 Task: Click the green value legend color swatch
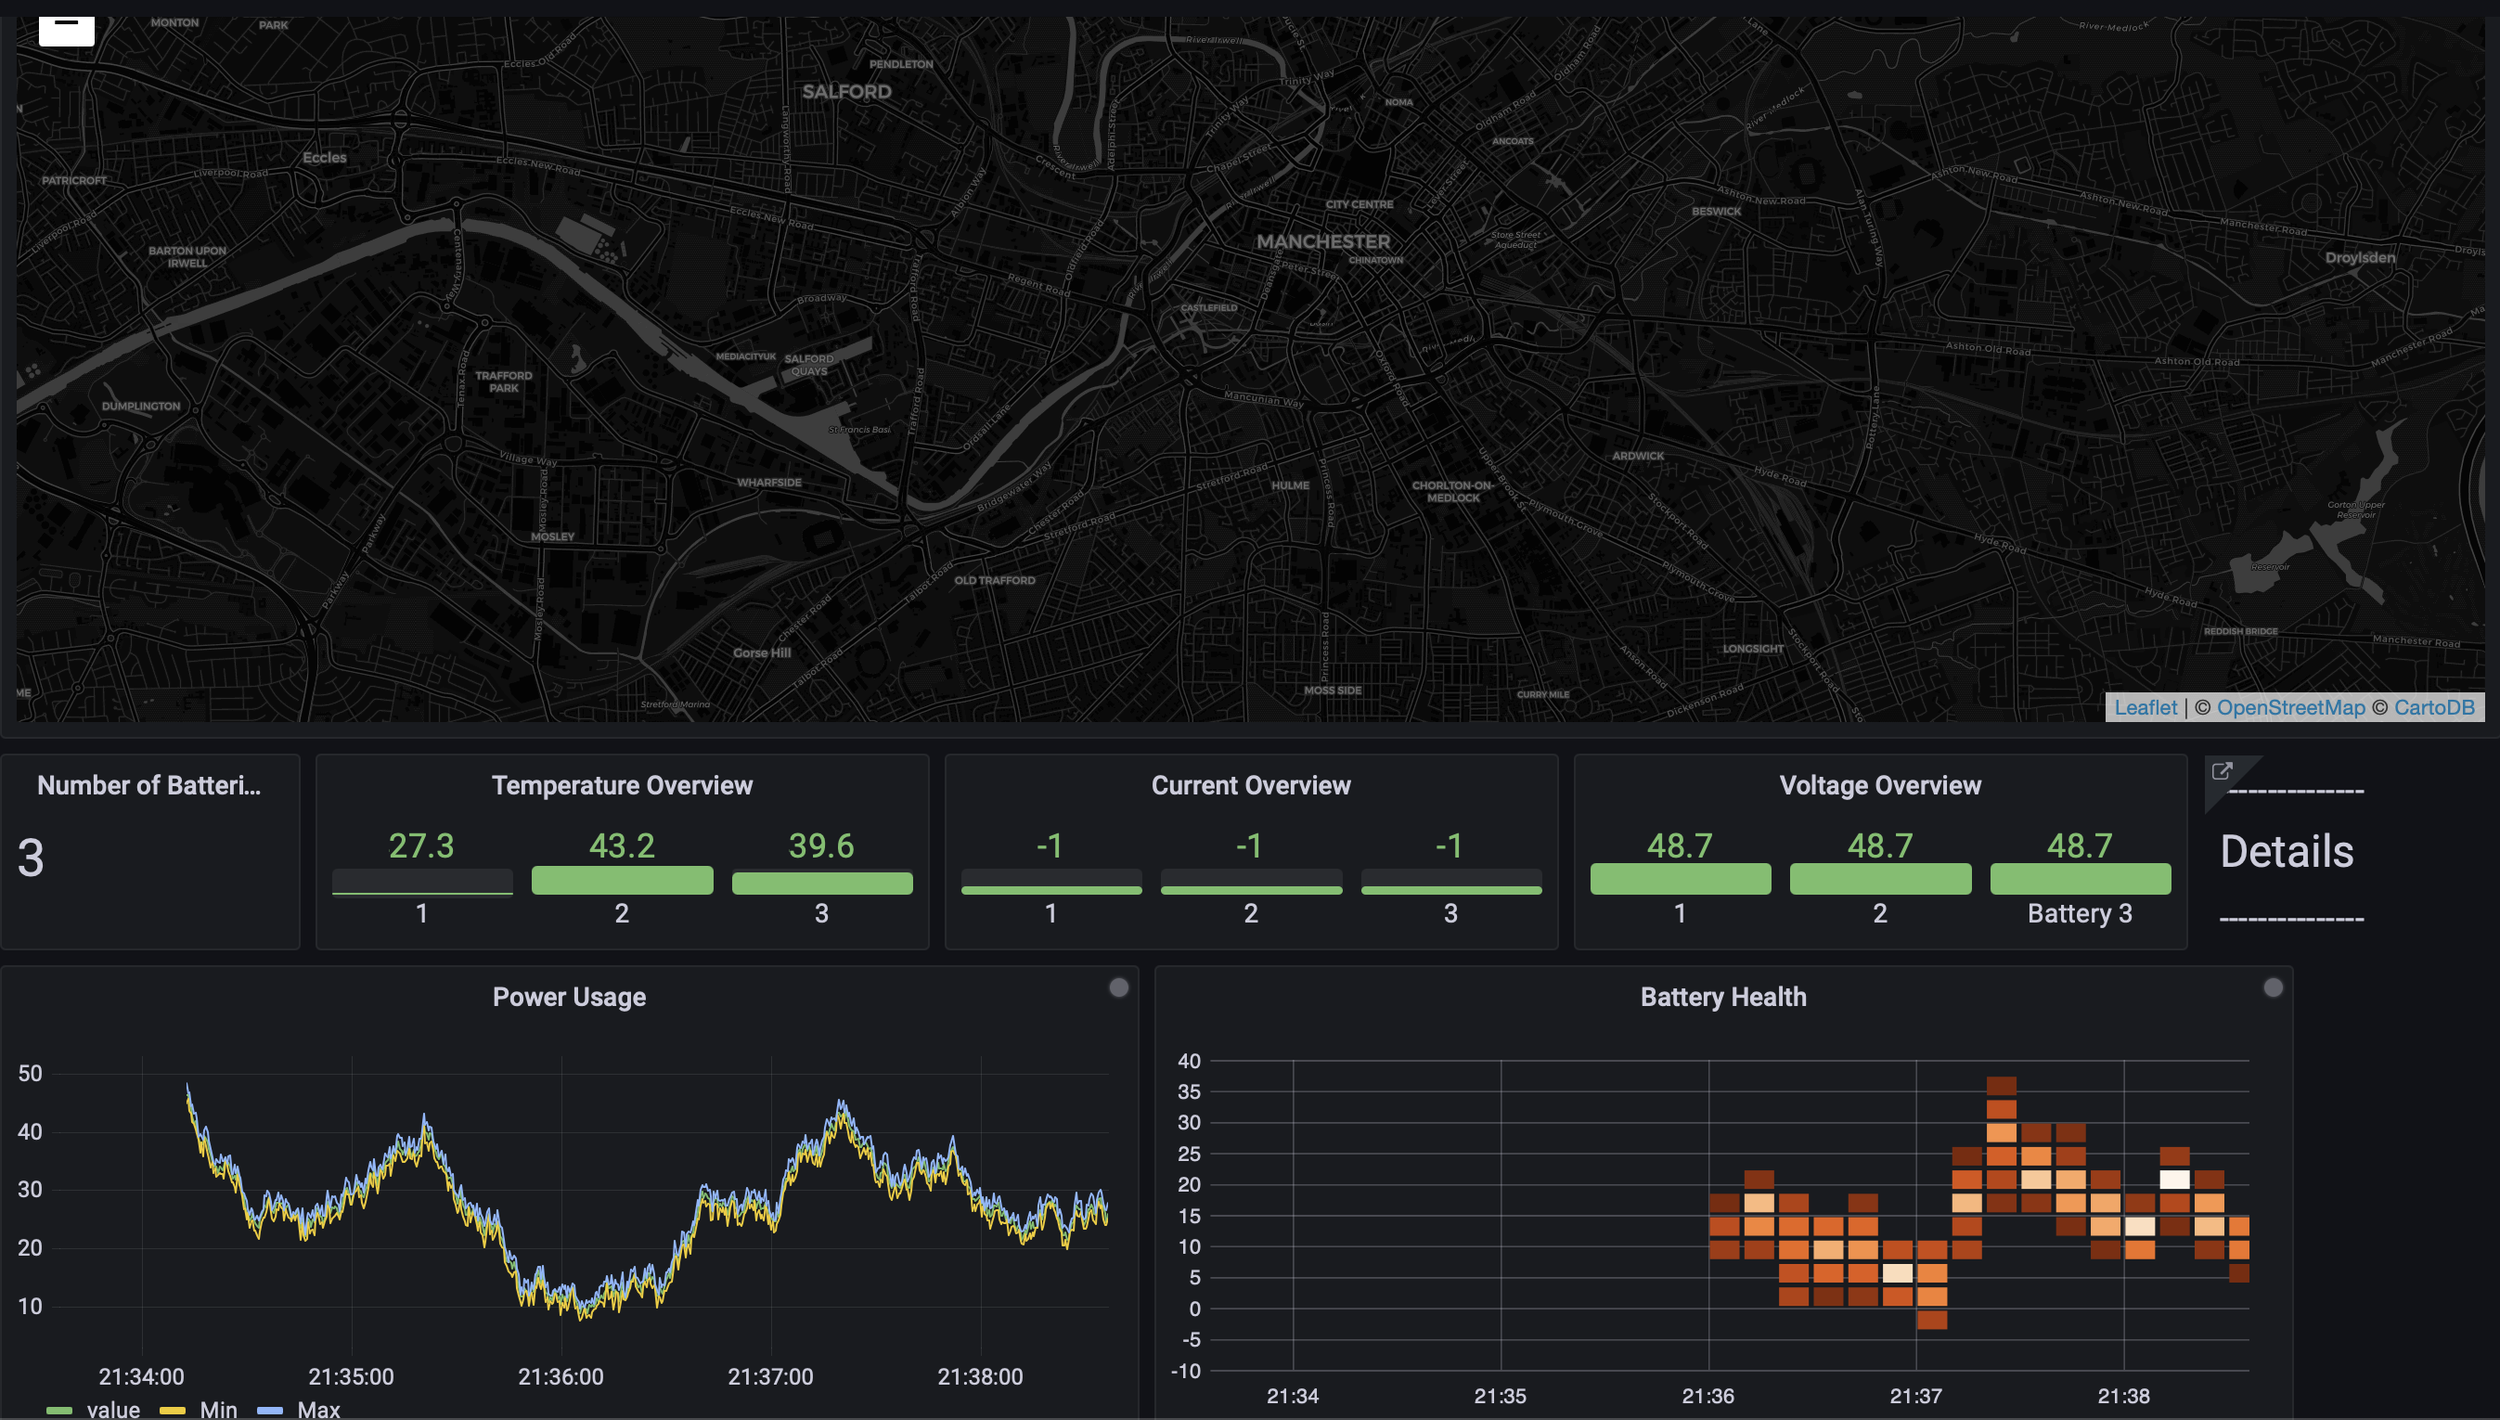[x=59, y=1410]
